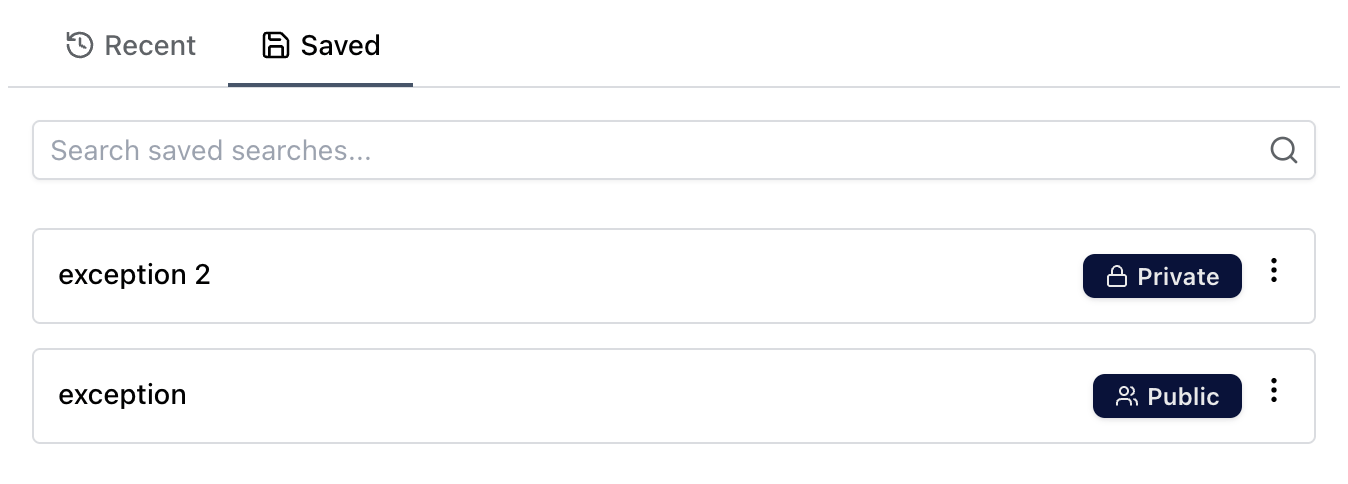This screenshot has width=1348, height=484.
Task: Toggle the Public visibility badge on exception
Action: point(1167,397)
